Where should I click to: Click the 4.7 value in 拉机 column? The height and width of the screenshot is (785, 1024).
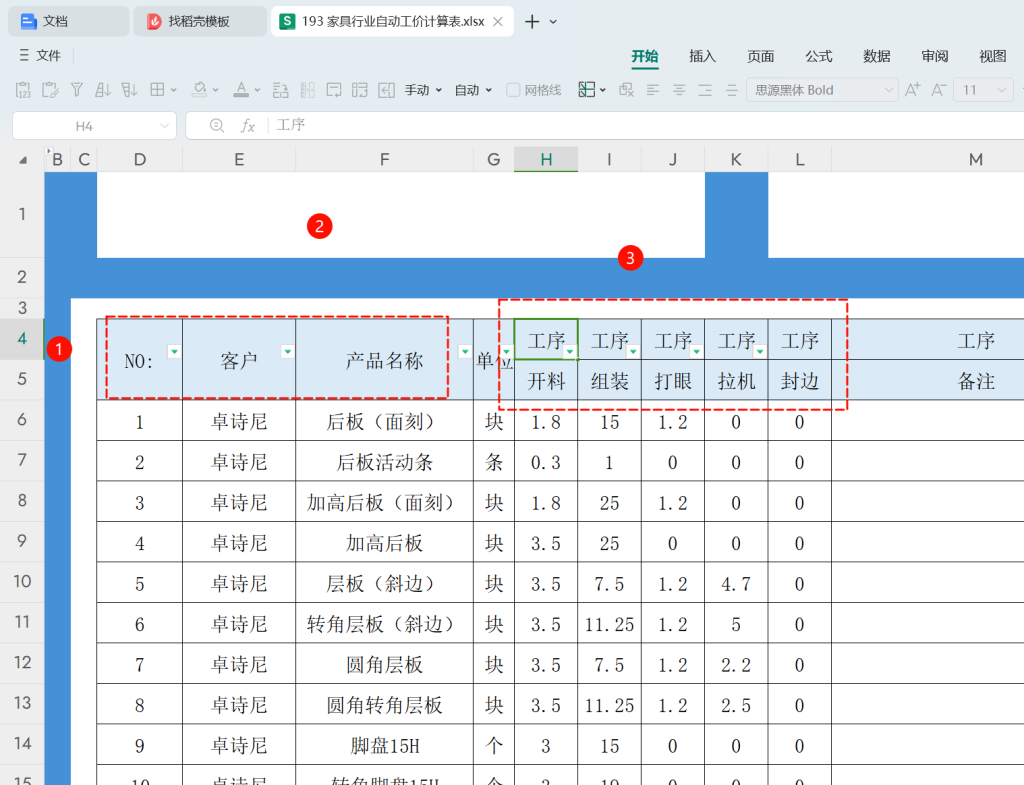pyautogui.click(x=736, y=584)
